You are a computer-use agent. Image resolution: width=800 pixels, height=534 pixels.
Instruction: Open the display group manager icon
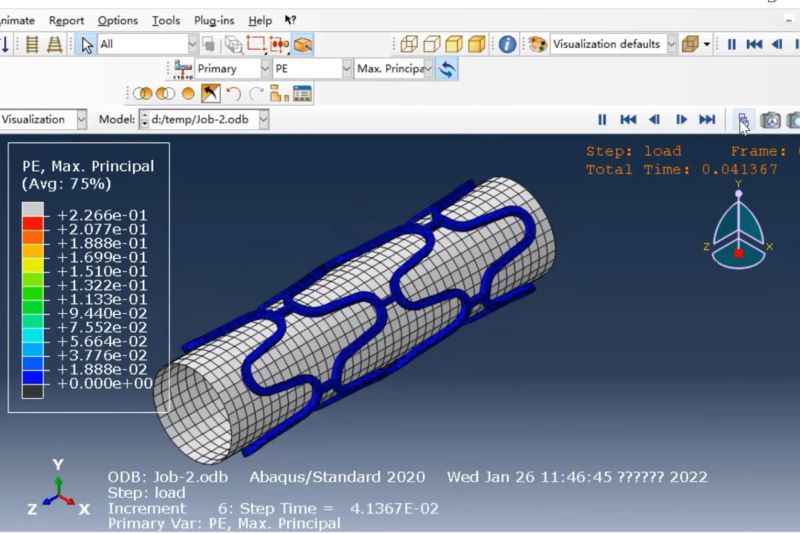coord(302,93)
